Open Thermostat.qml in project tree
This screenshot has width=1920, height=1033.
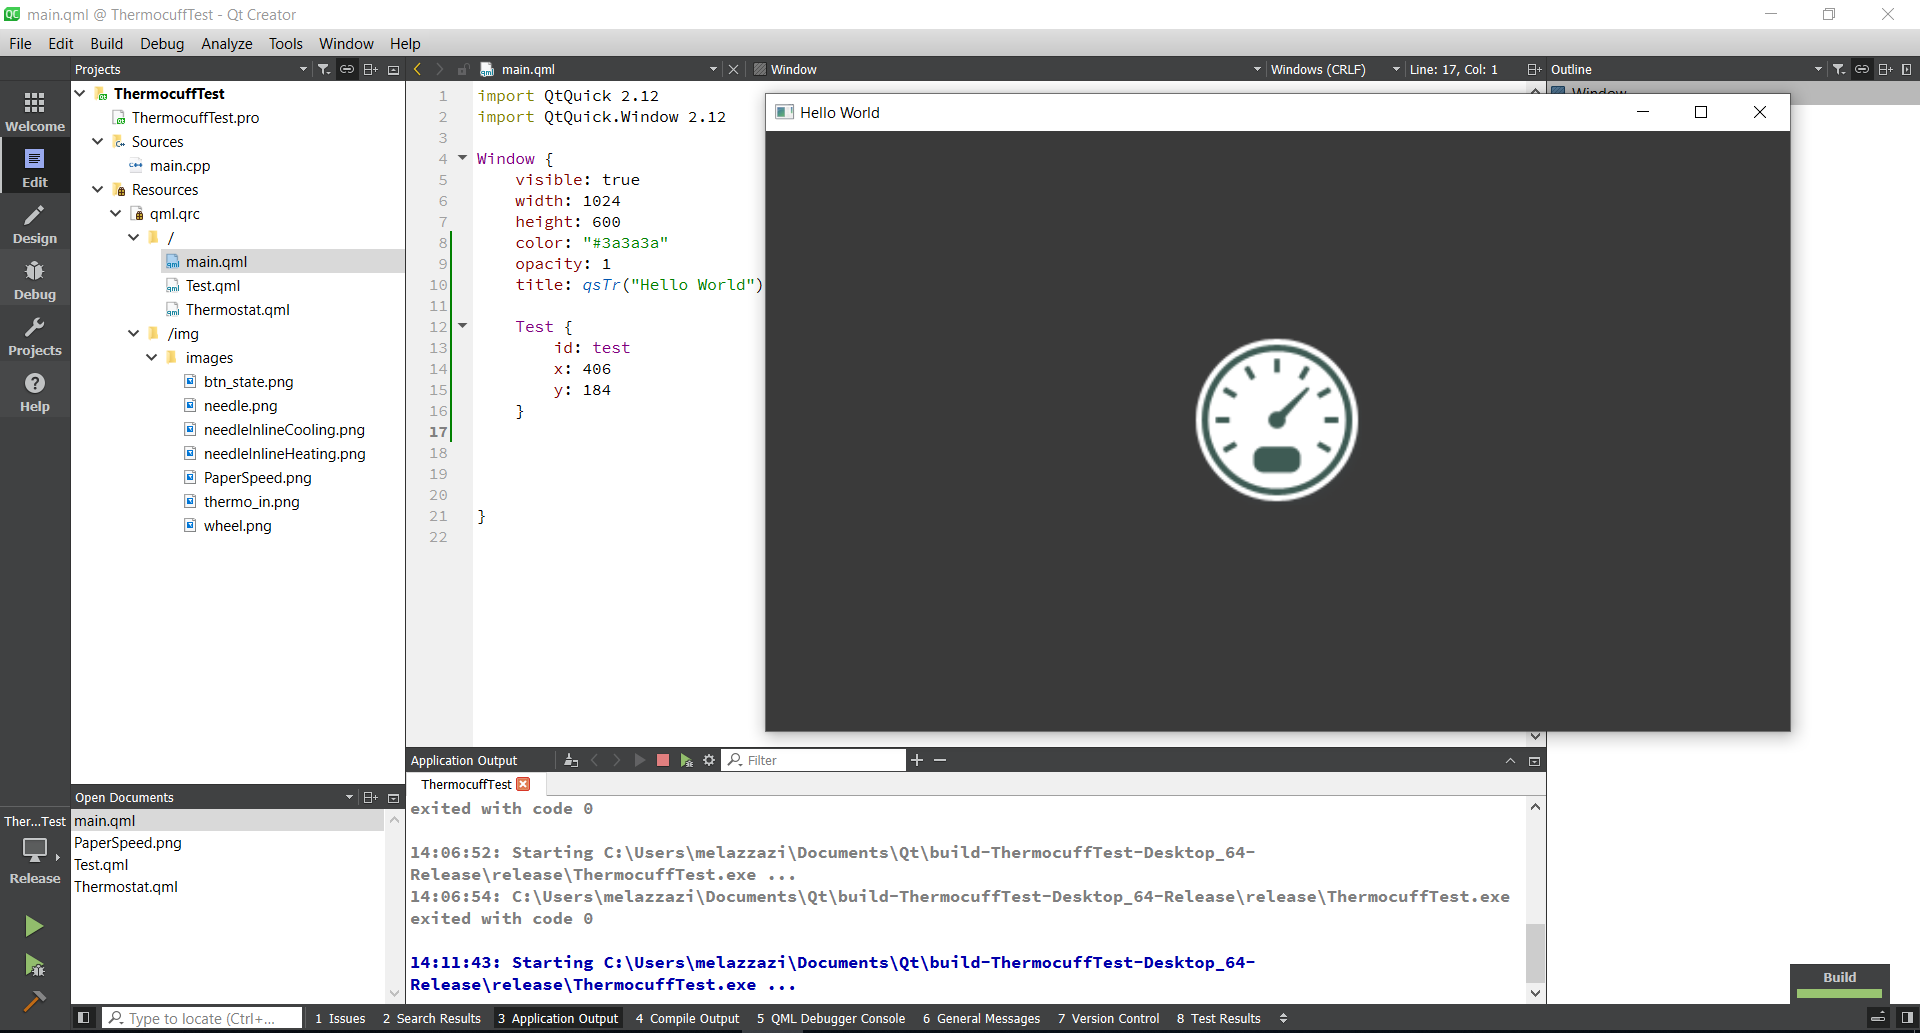pos(237,309)
